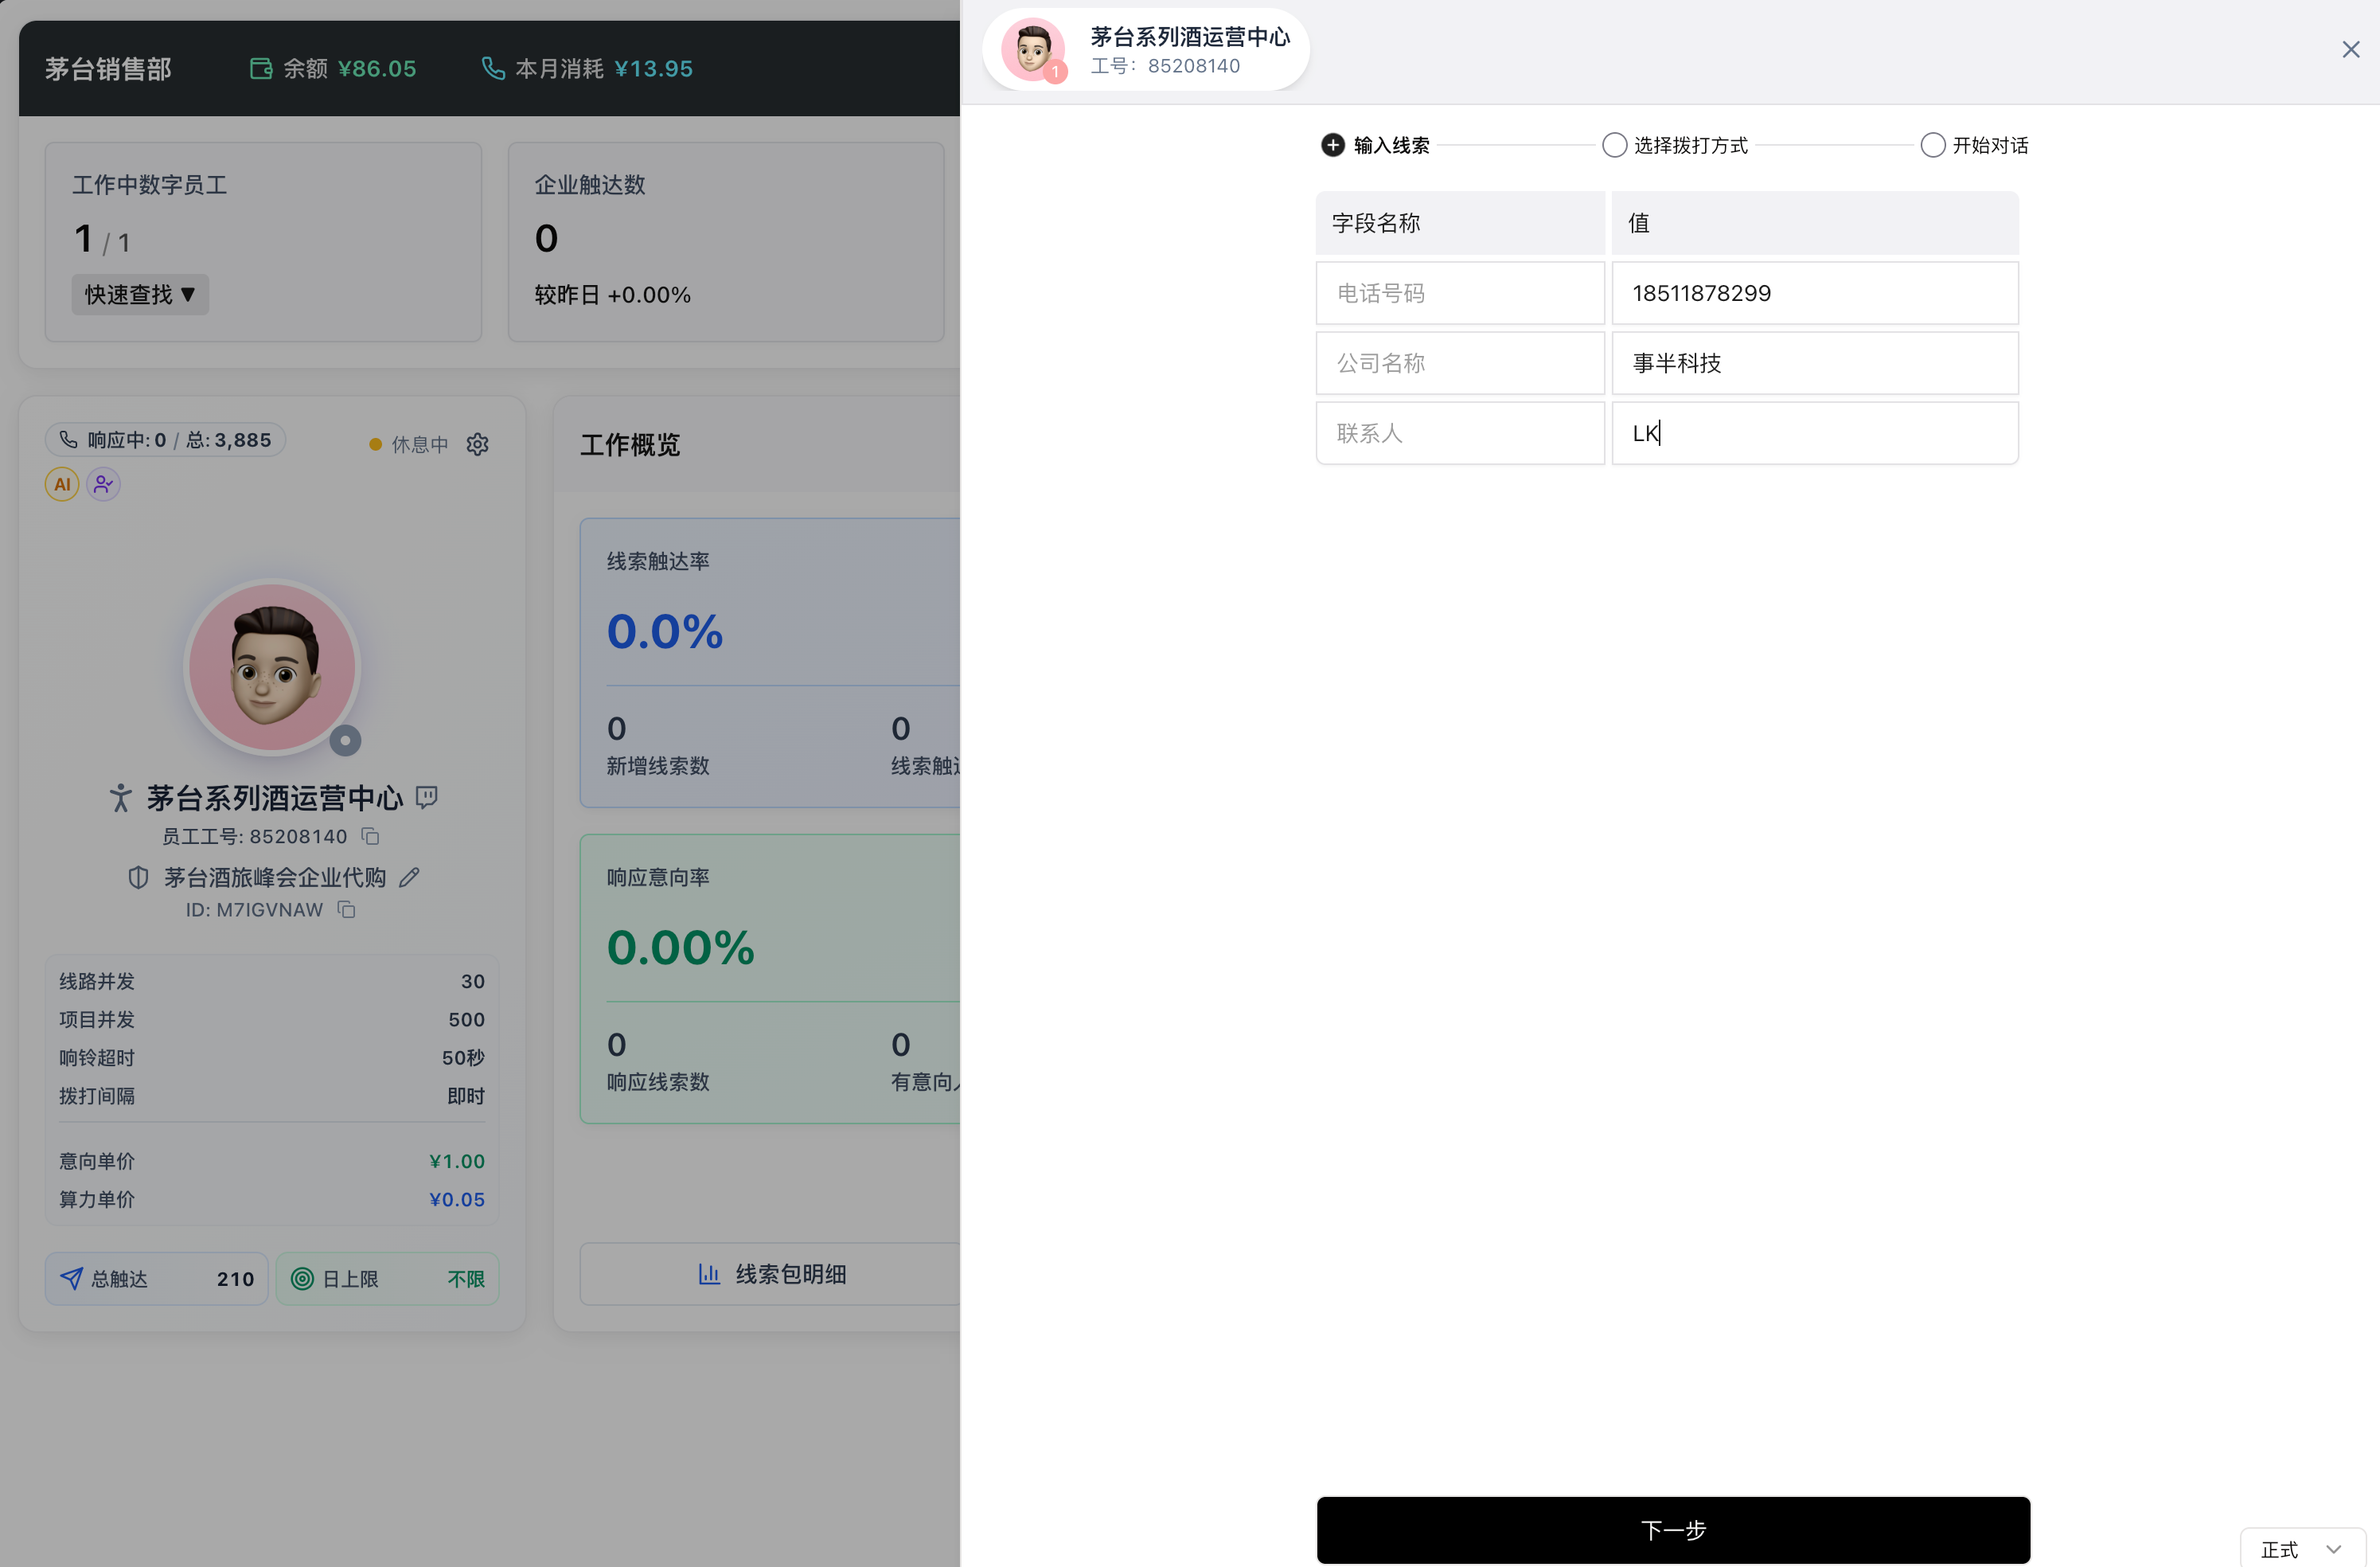Click the 联系人 field name input
This screenshot has height=1567, width=2380.
point(1460,433)
